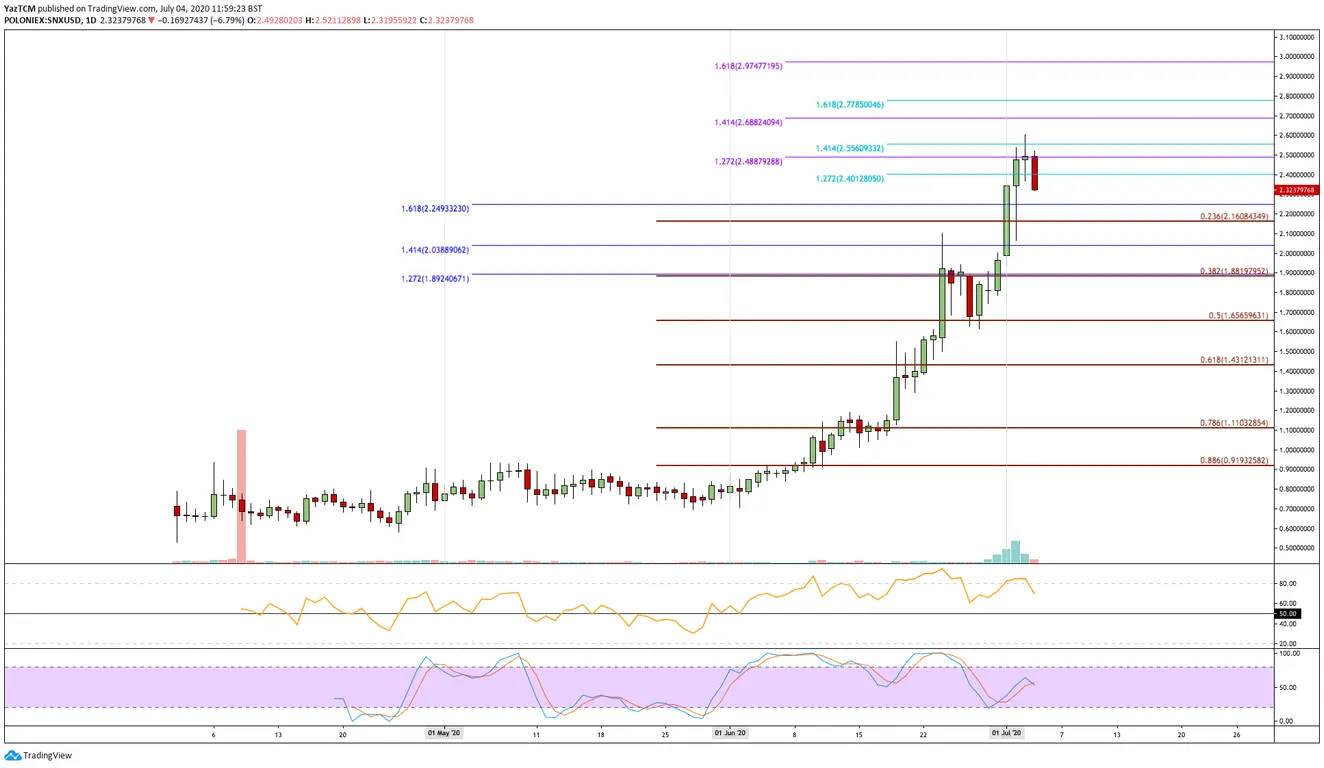The image size is (1324, 768).
Task: Click the 3.10000000 price axis value
Action: coord(1297,37)
